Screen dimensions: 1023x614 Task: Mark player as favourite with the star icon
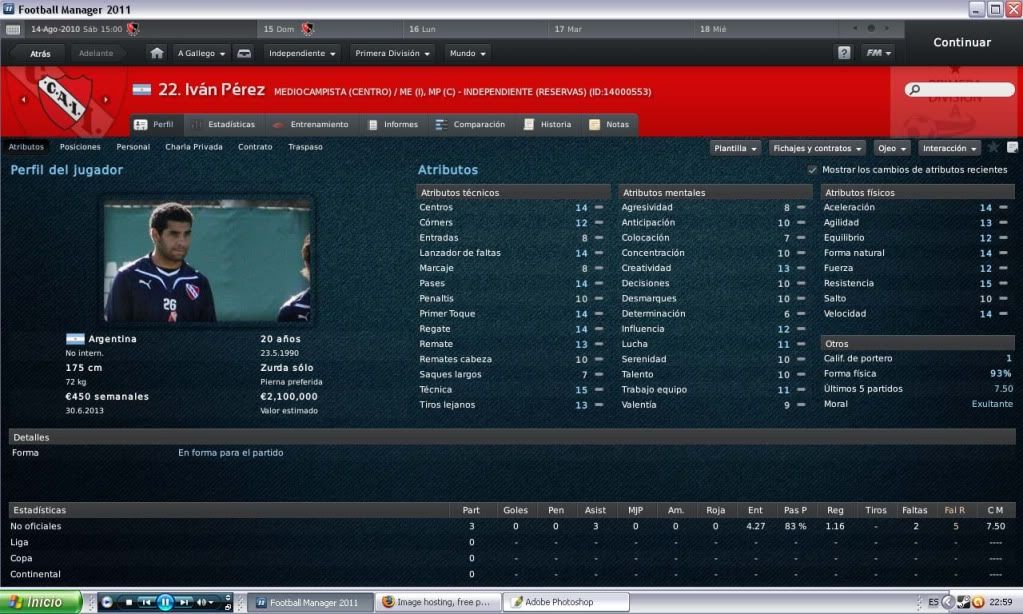click(993, 147)
